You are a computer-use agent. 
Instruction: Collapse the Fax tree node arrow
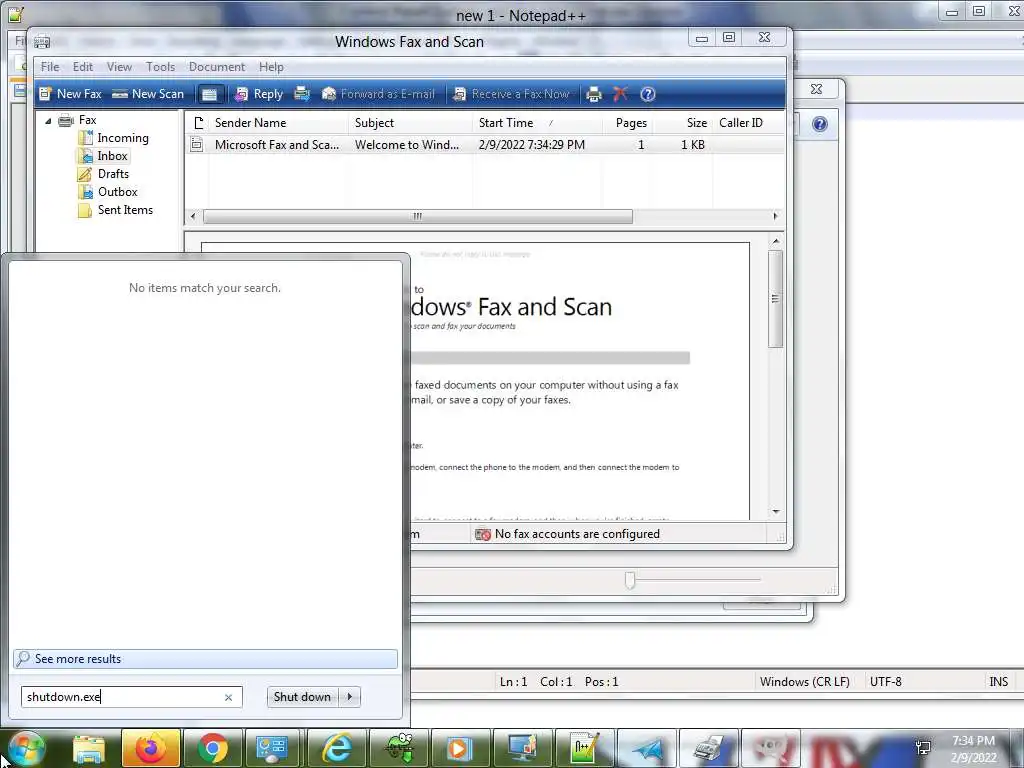click(x=48, y=121)
